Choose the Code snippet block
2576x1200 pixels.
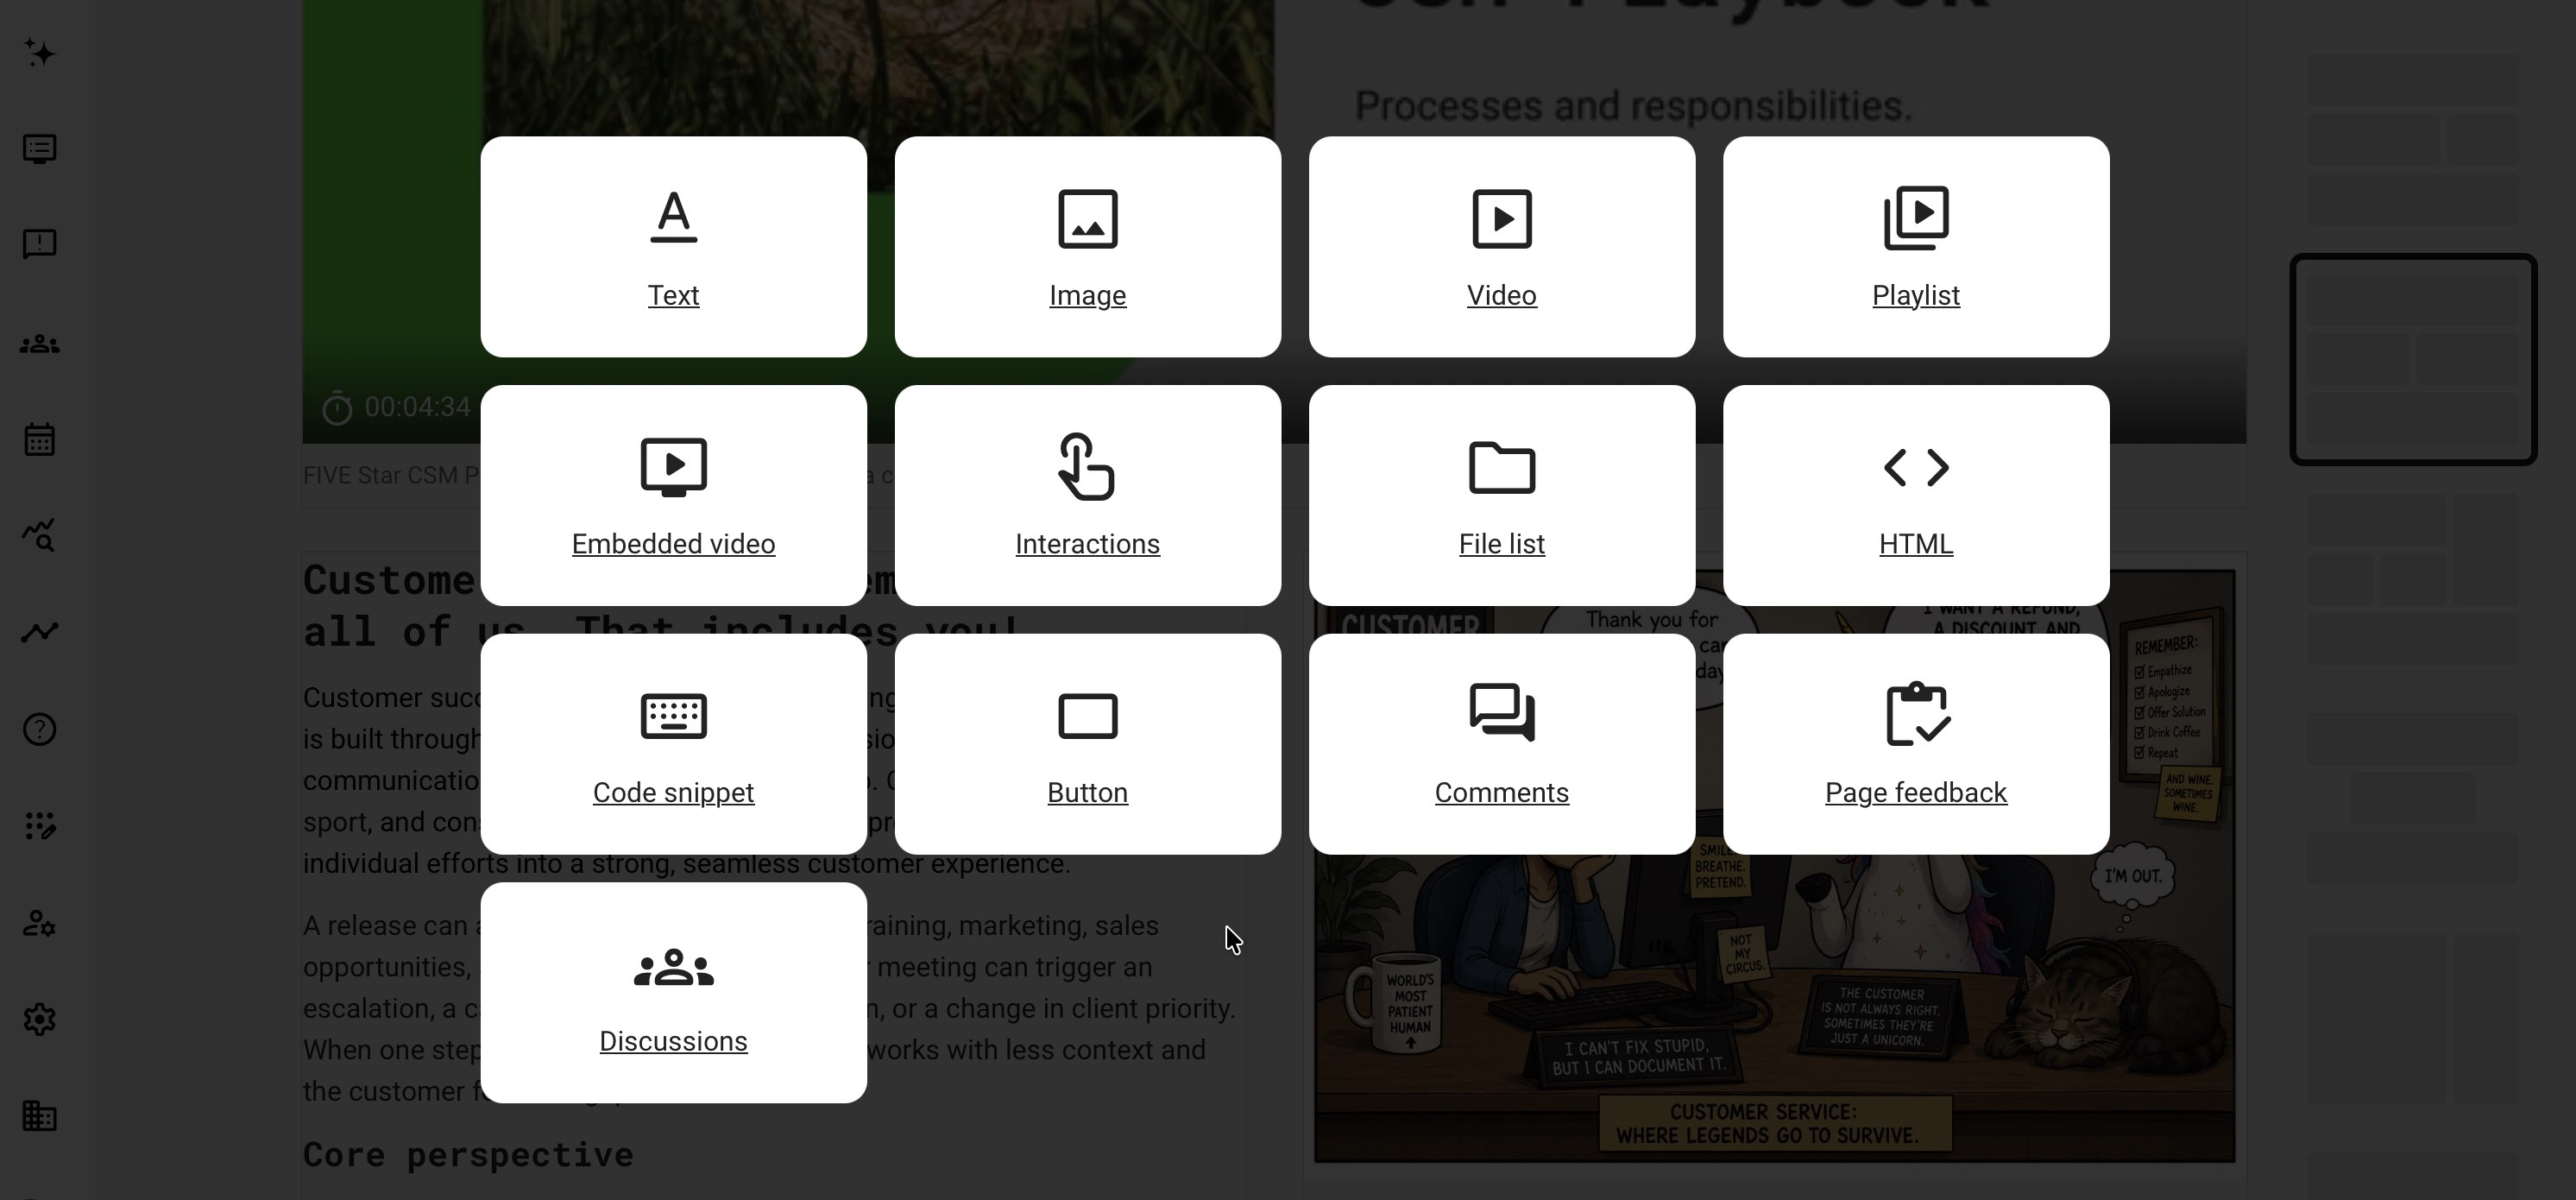673,744
